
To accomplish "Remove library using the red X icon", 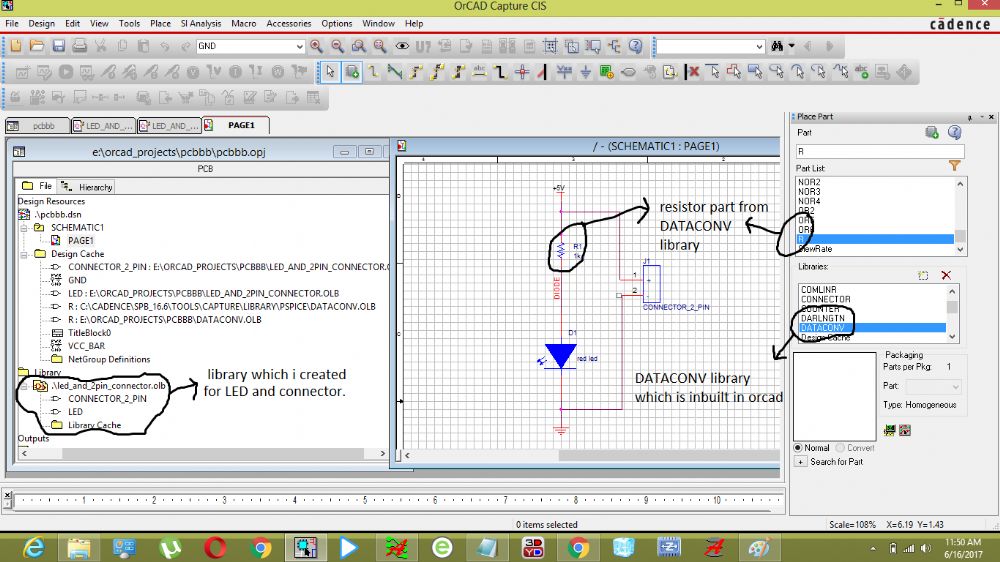I will click(946, 275).
